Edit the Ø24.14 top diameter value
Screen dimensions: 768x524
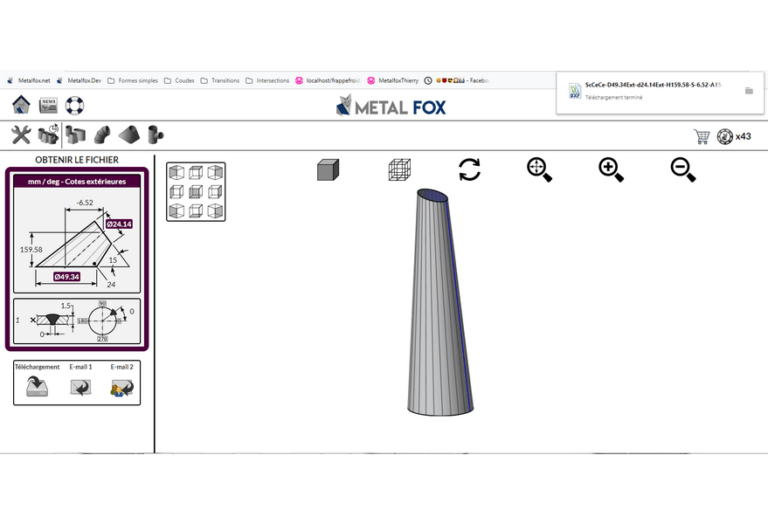[119, 224]
